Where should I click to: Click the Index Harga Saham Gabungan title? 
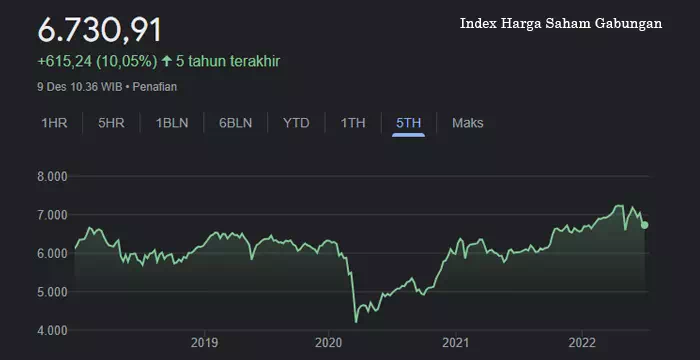pos(561,24)
